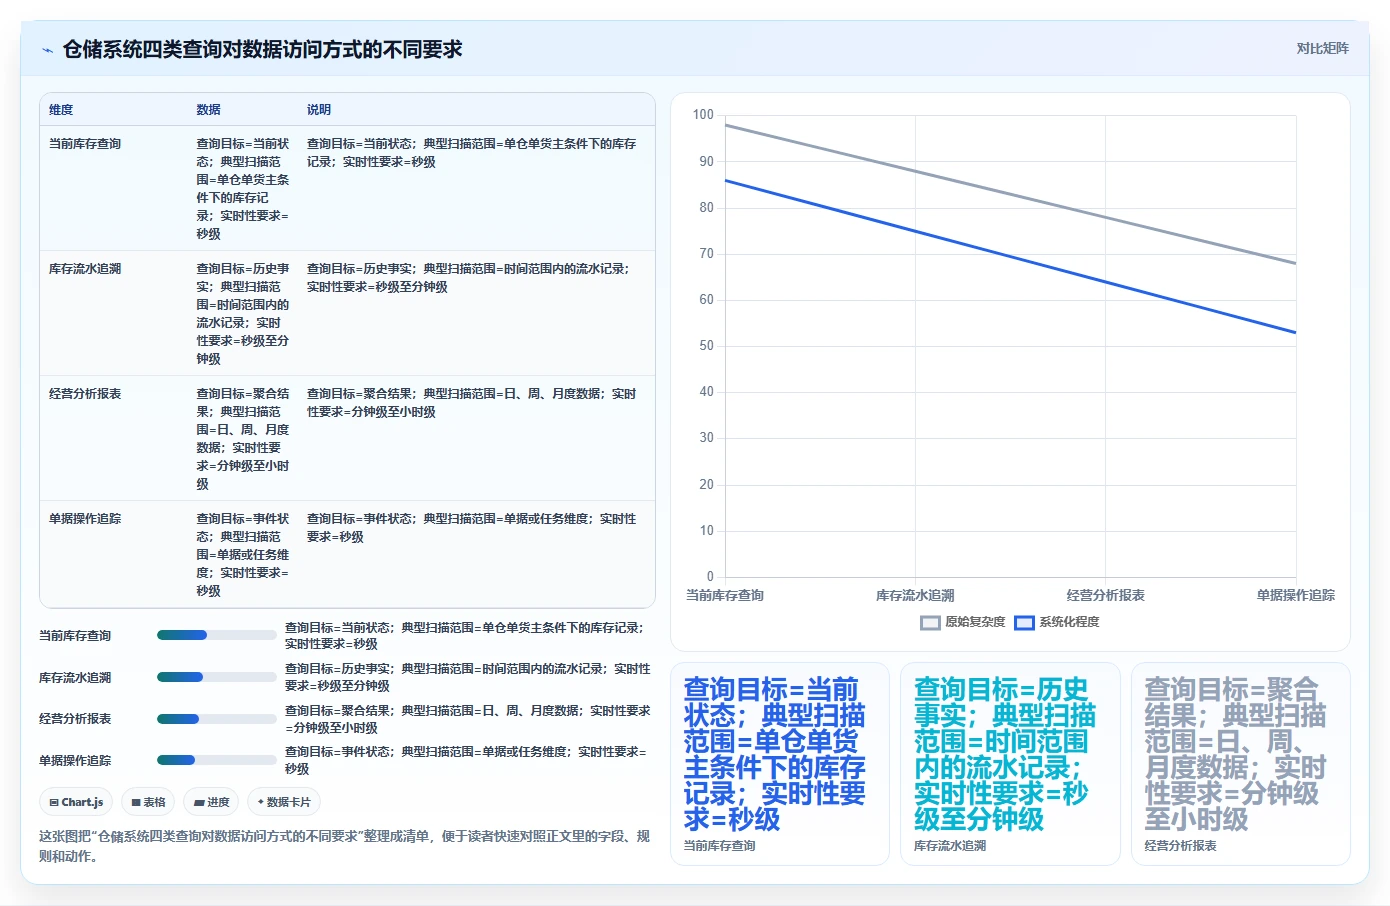Click the small icon before the page title
The image size is (1390, 906).
tap(47, 50)
